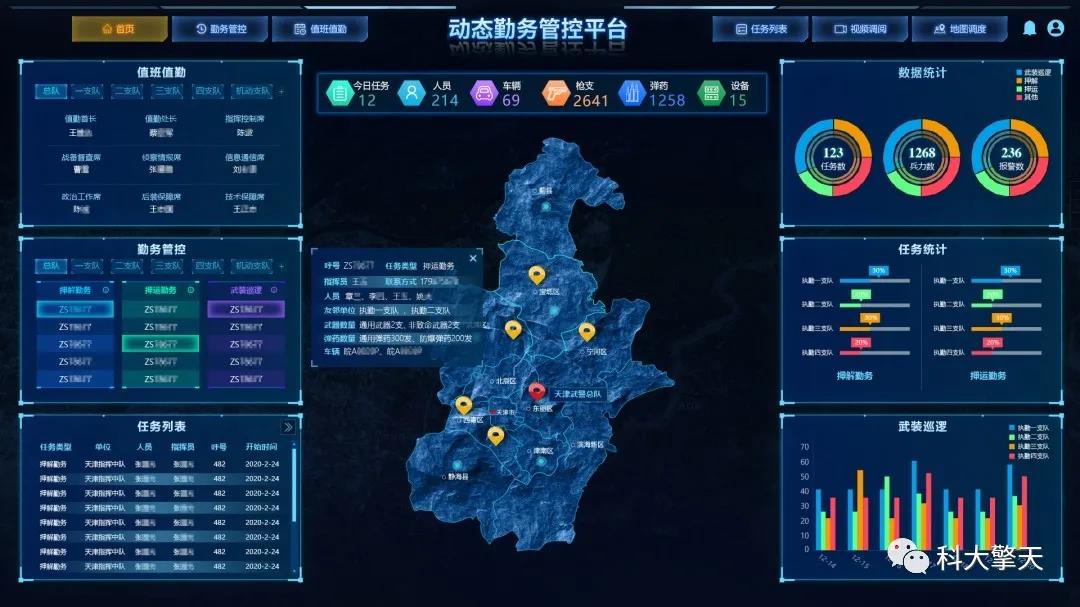Click the circle icon beside 押运勤务 header

click(191, 290)
